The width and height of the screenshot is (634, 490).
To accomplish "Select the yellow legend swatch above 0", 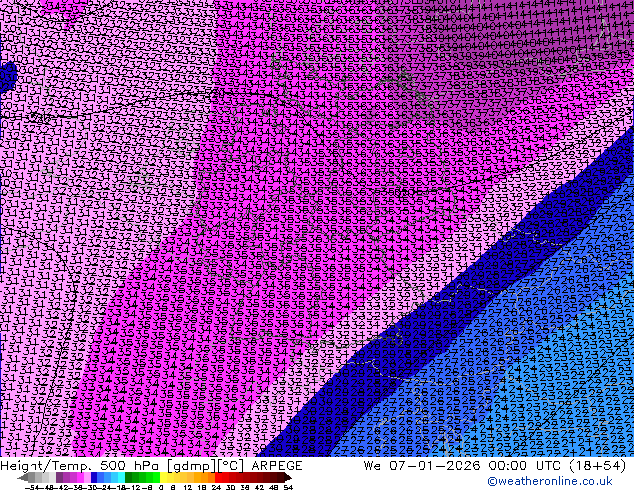I will [x=163, y=477].
